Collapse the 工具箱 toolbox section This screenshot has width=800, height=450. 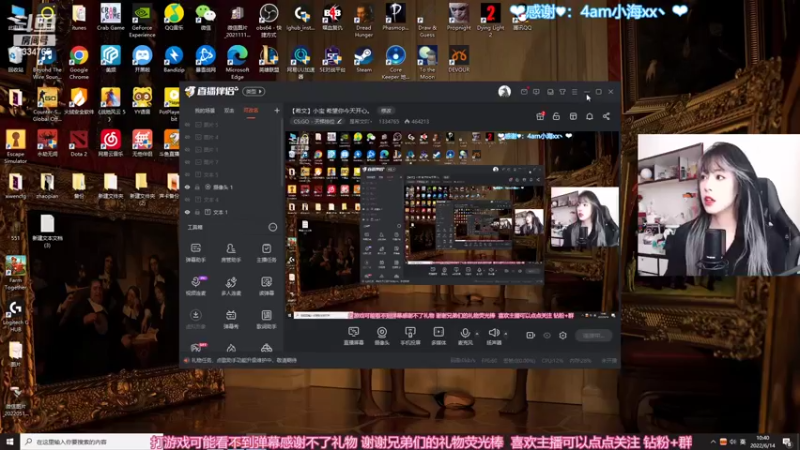(272, 227)
